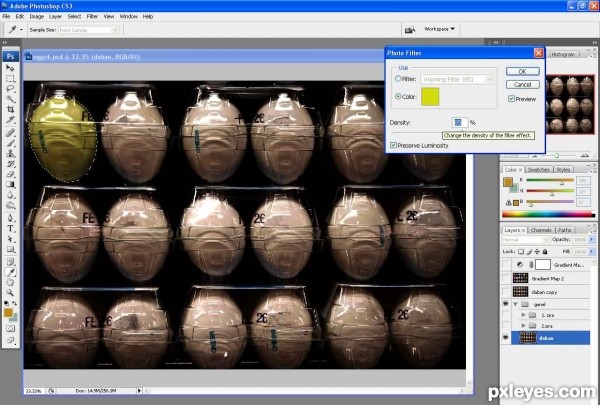Switch to the Channels tab
The image size is (600, 405).
[541, 230]
